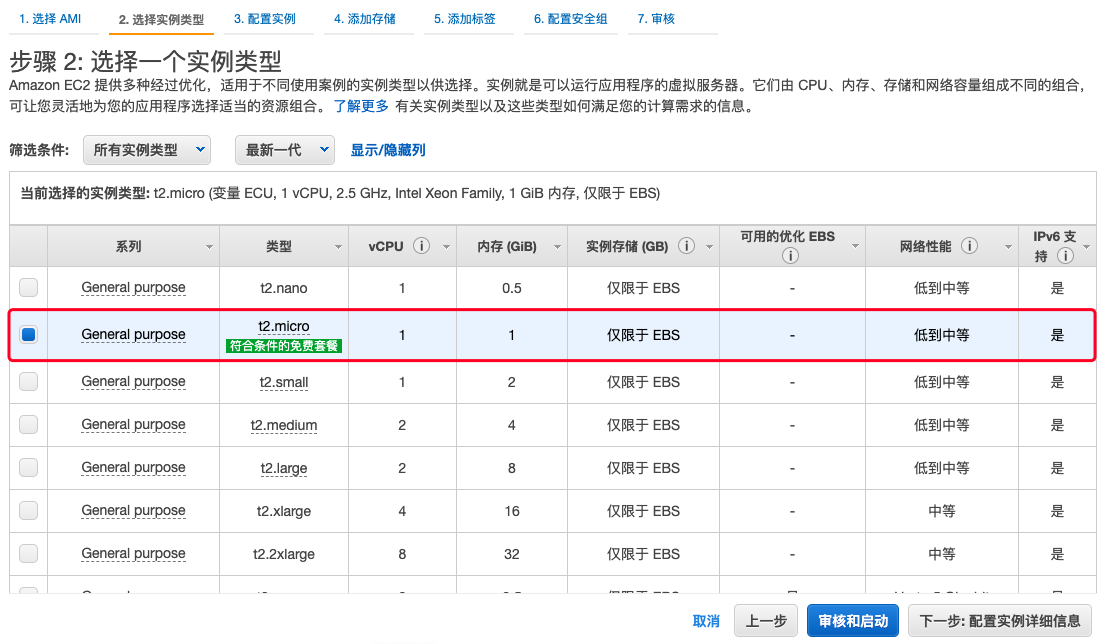
Task: Click 中等 network cell in t2.xlarge row
Action: [942, 511]
